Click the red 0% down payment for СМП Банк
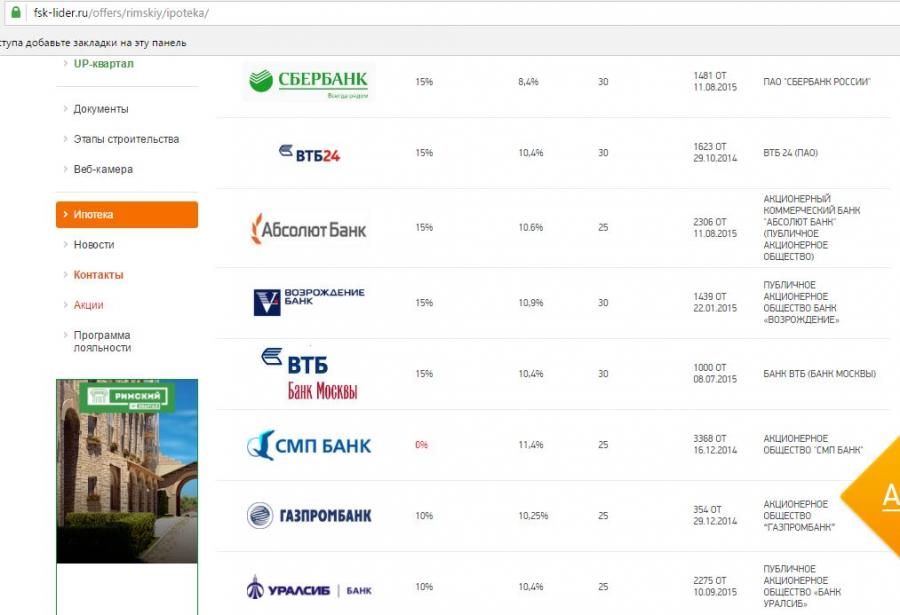 coord(421,445)
